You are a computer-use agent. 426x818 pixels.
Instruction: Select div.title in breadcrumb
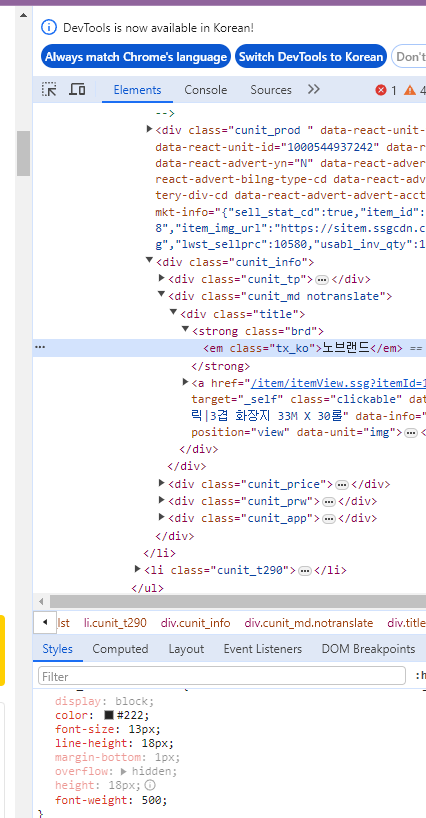[406, 623]
